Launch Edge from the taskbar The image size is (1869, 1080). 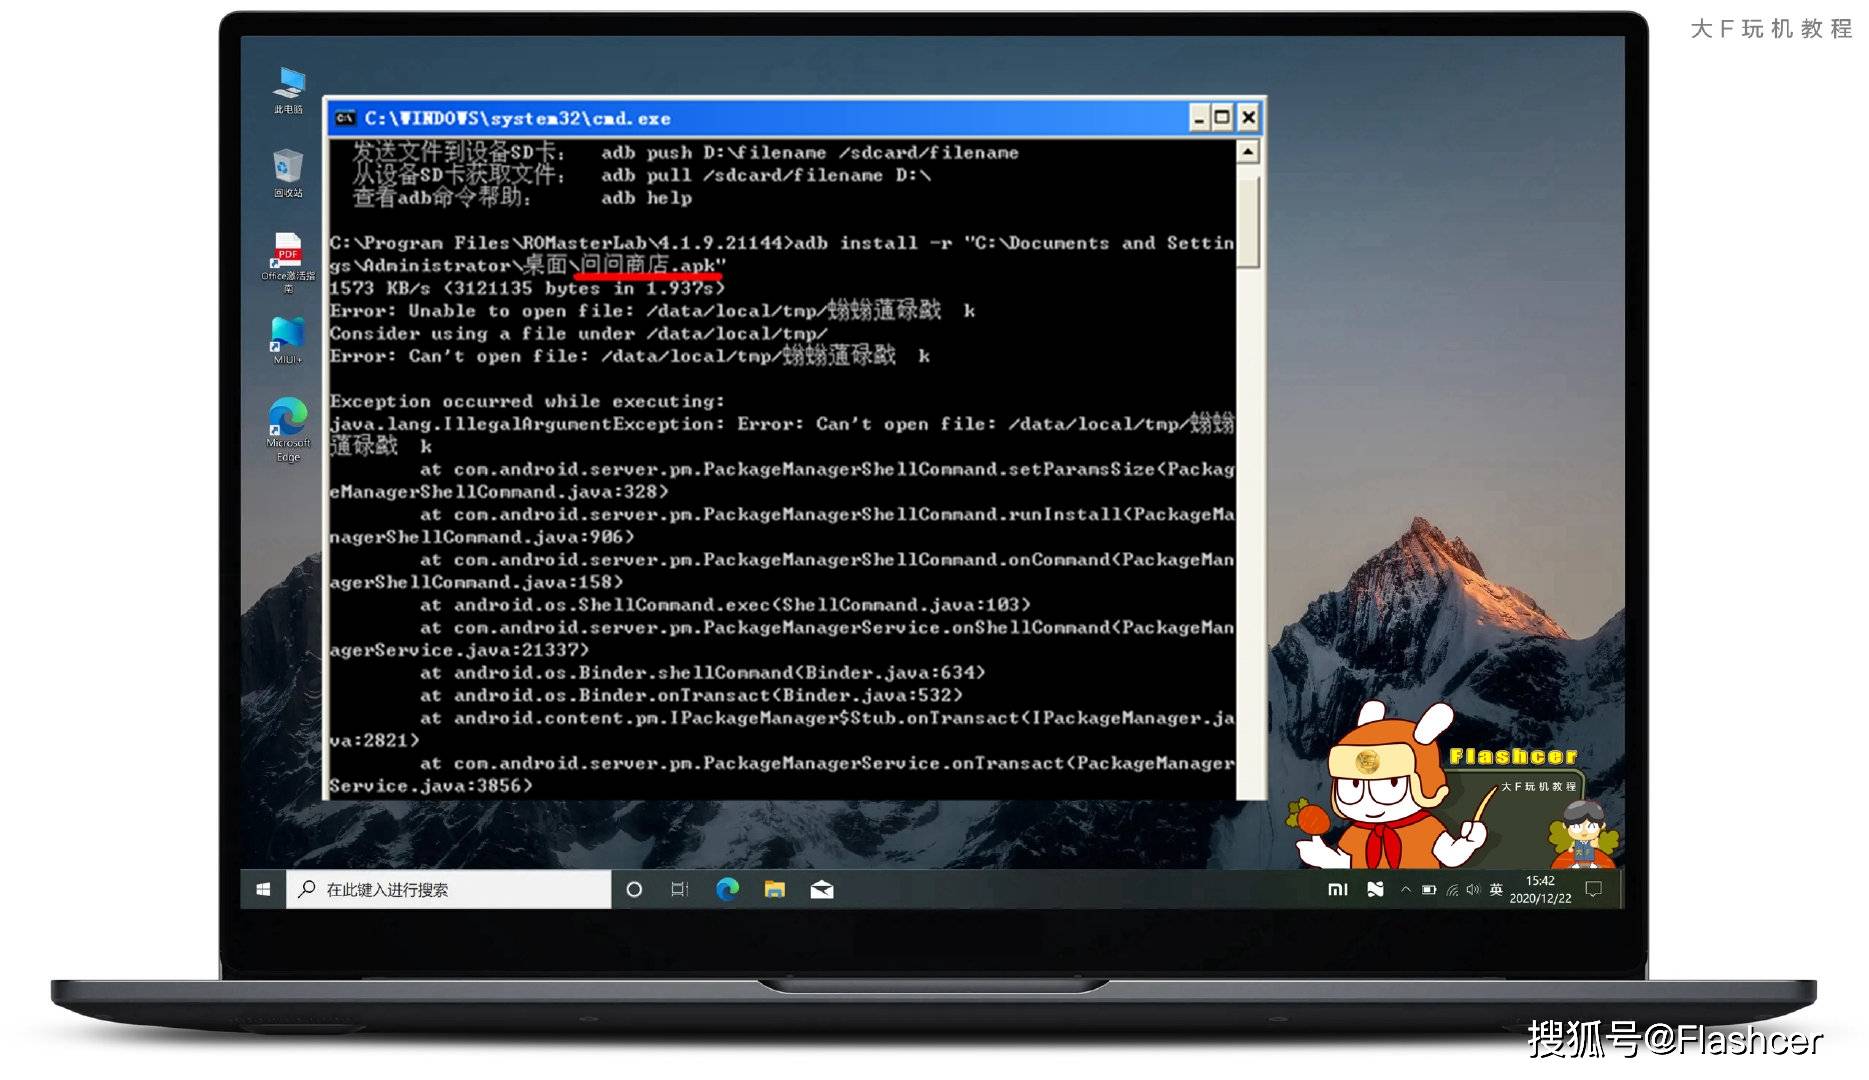click(x=727, y=889)
